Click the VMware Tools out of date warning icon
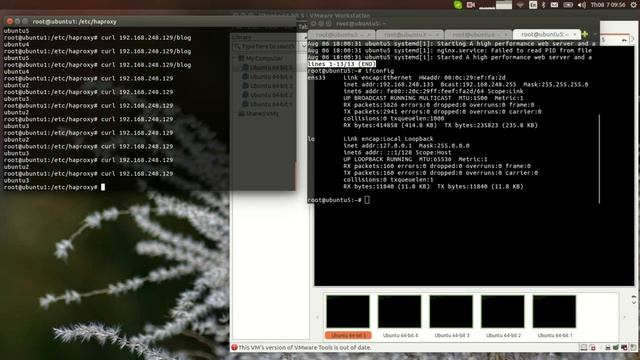Screen dimensions: 640x360 pyautogui.click(x=234, y=347)
